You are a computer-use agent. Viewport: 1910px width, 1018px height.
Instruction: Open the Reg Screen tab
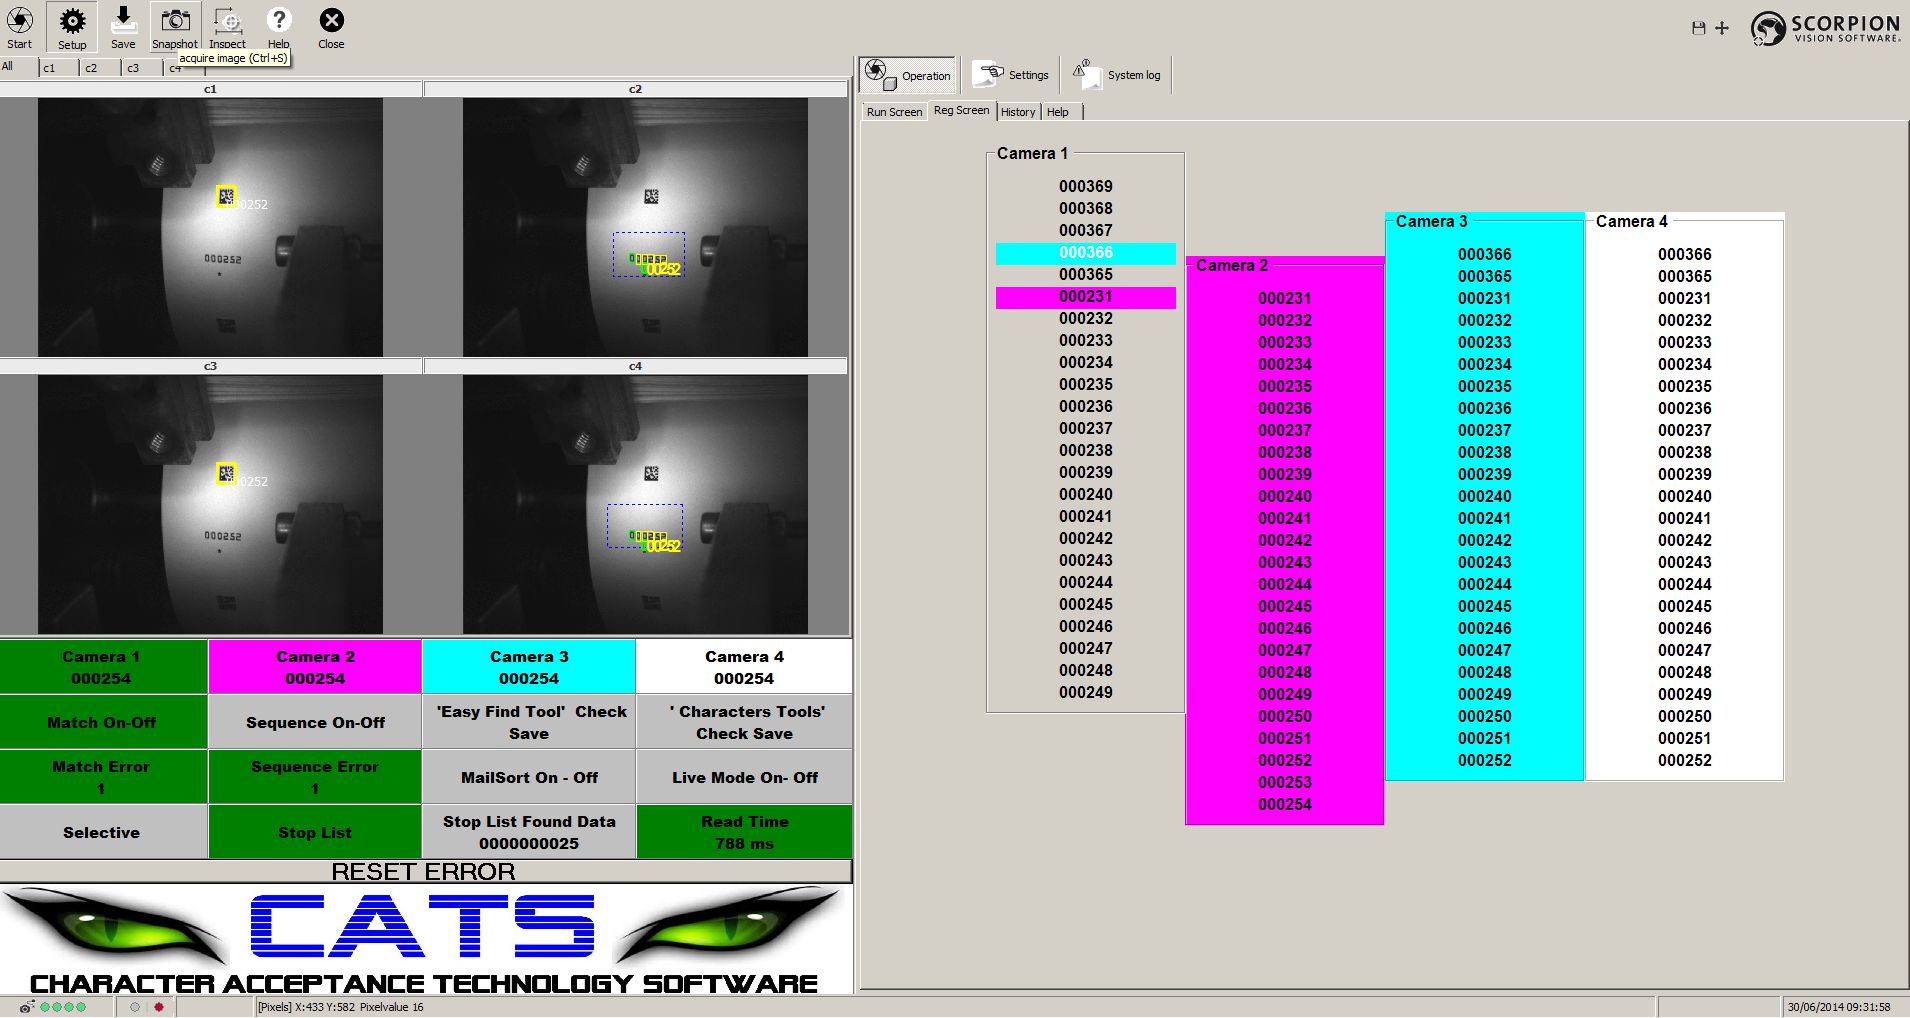[x=961, y=110]
